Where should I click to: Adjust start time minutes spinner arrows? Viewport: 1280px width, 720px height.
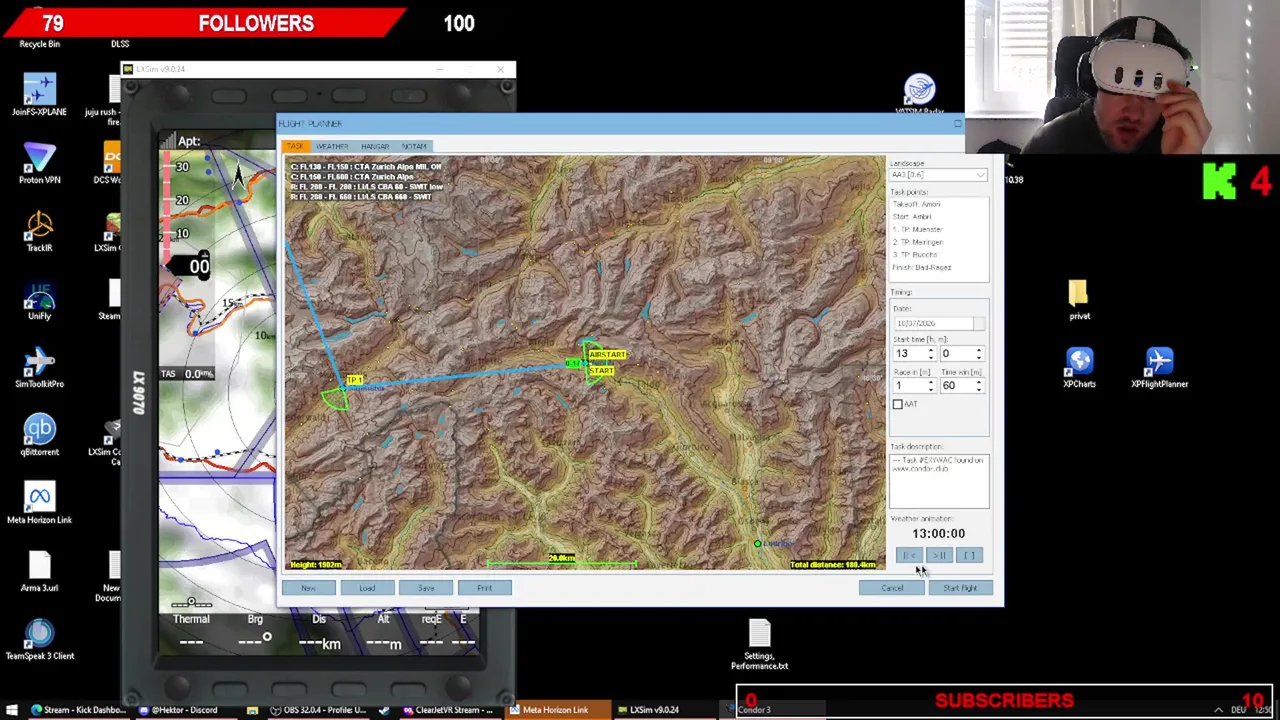[978, 354]
